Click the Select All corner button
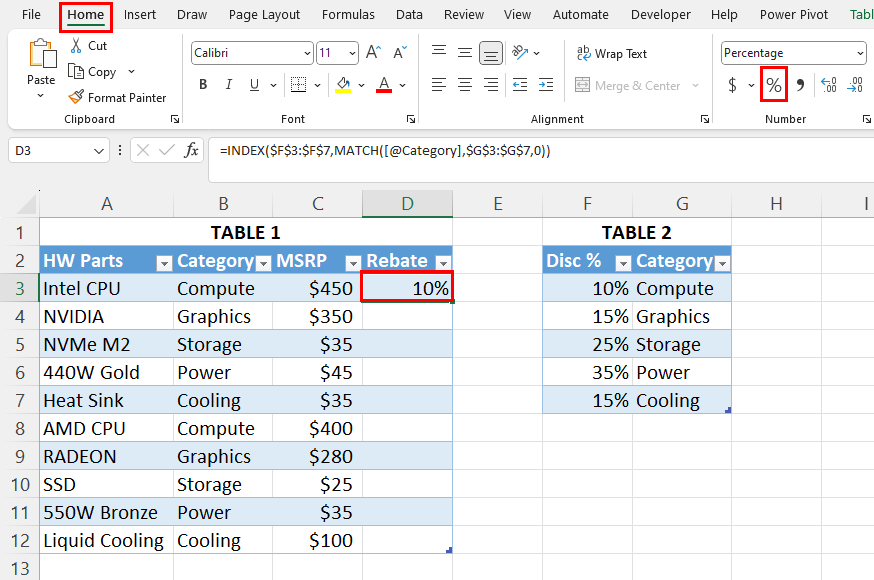 tap(25, 204)
